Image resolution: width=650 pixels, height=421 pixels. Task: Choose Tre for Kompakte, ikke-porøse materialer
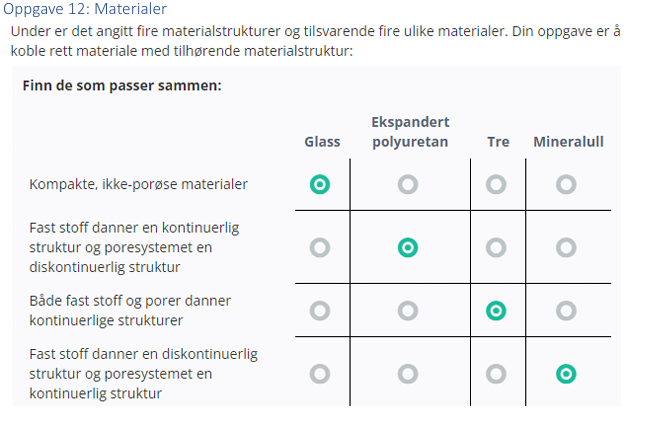coord(496,184)
